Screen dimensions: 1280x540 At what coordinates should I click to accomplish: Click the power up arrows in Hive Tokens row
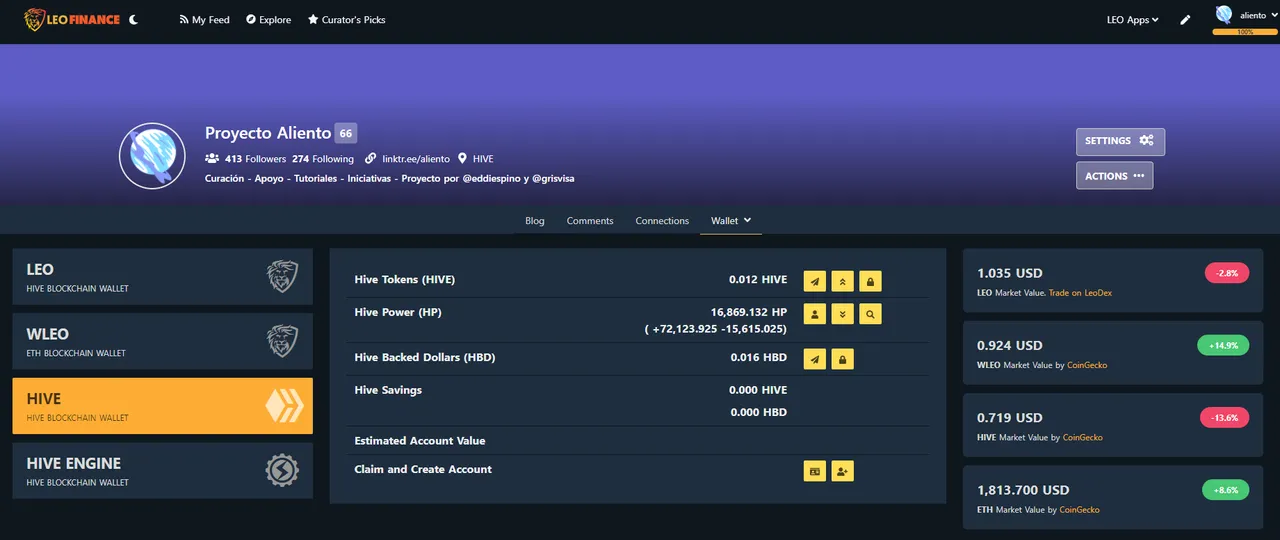[843, 281]
